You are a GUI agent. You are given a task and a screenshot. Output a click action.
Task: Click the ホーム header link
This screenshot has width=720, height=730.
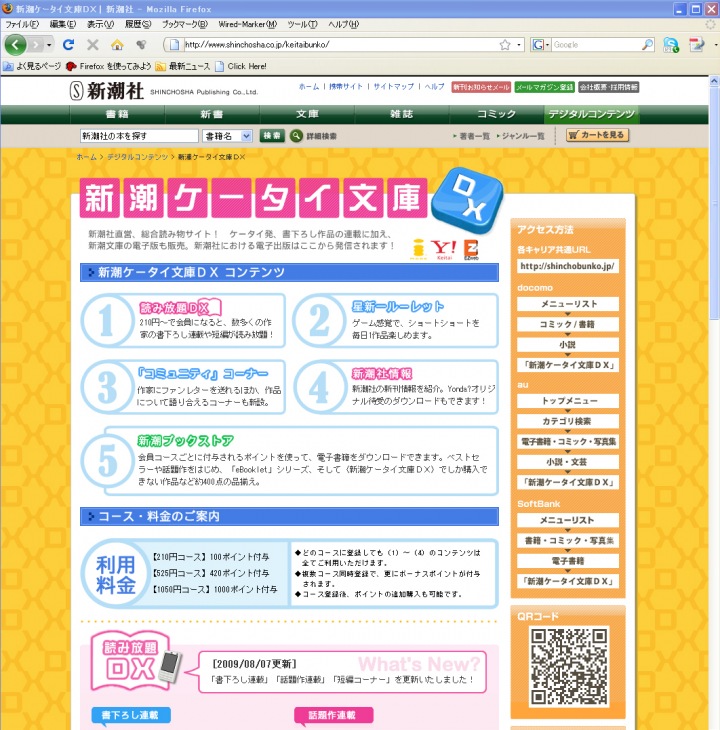pyautogui.click(x=309, y=87)
